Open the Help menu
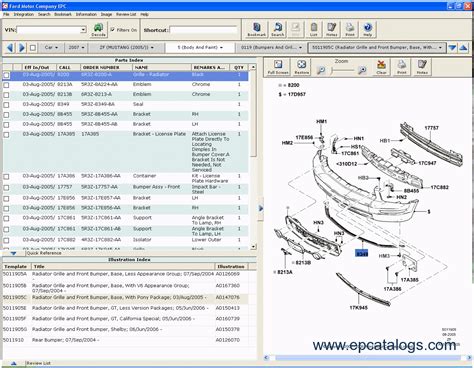This screenshot has width=474, height=368. coord(144,14)
